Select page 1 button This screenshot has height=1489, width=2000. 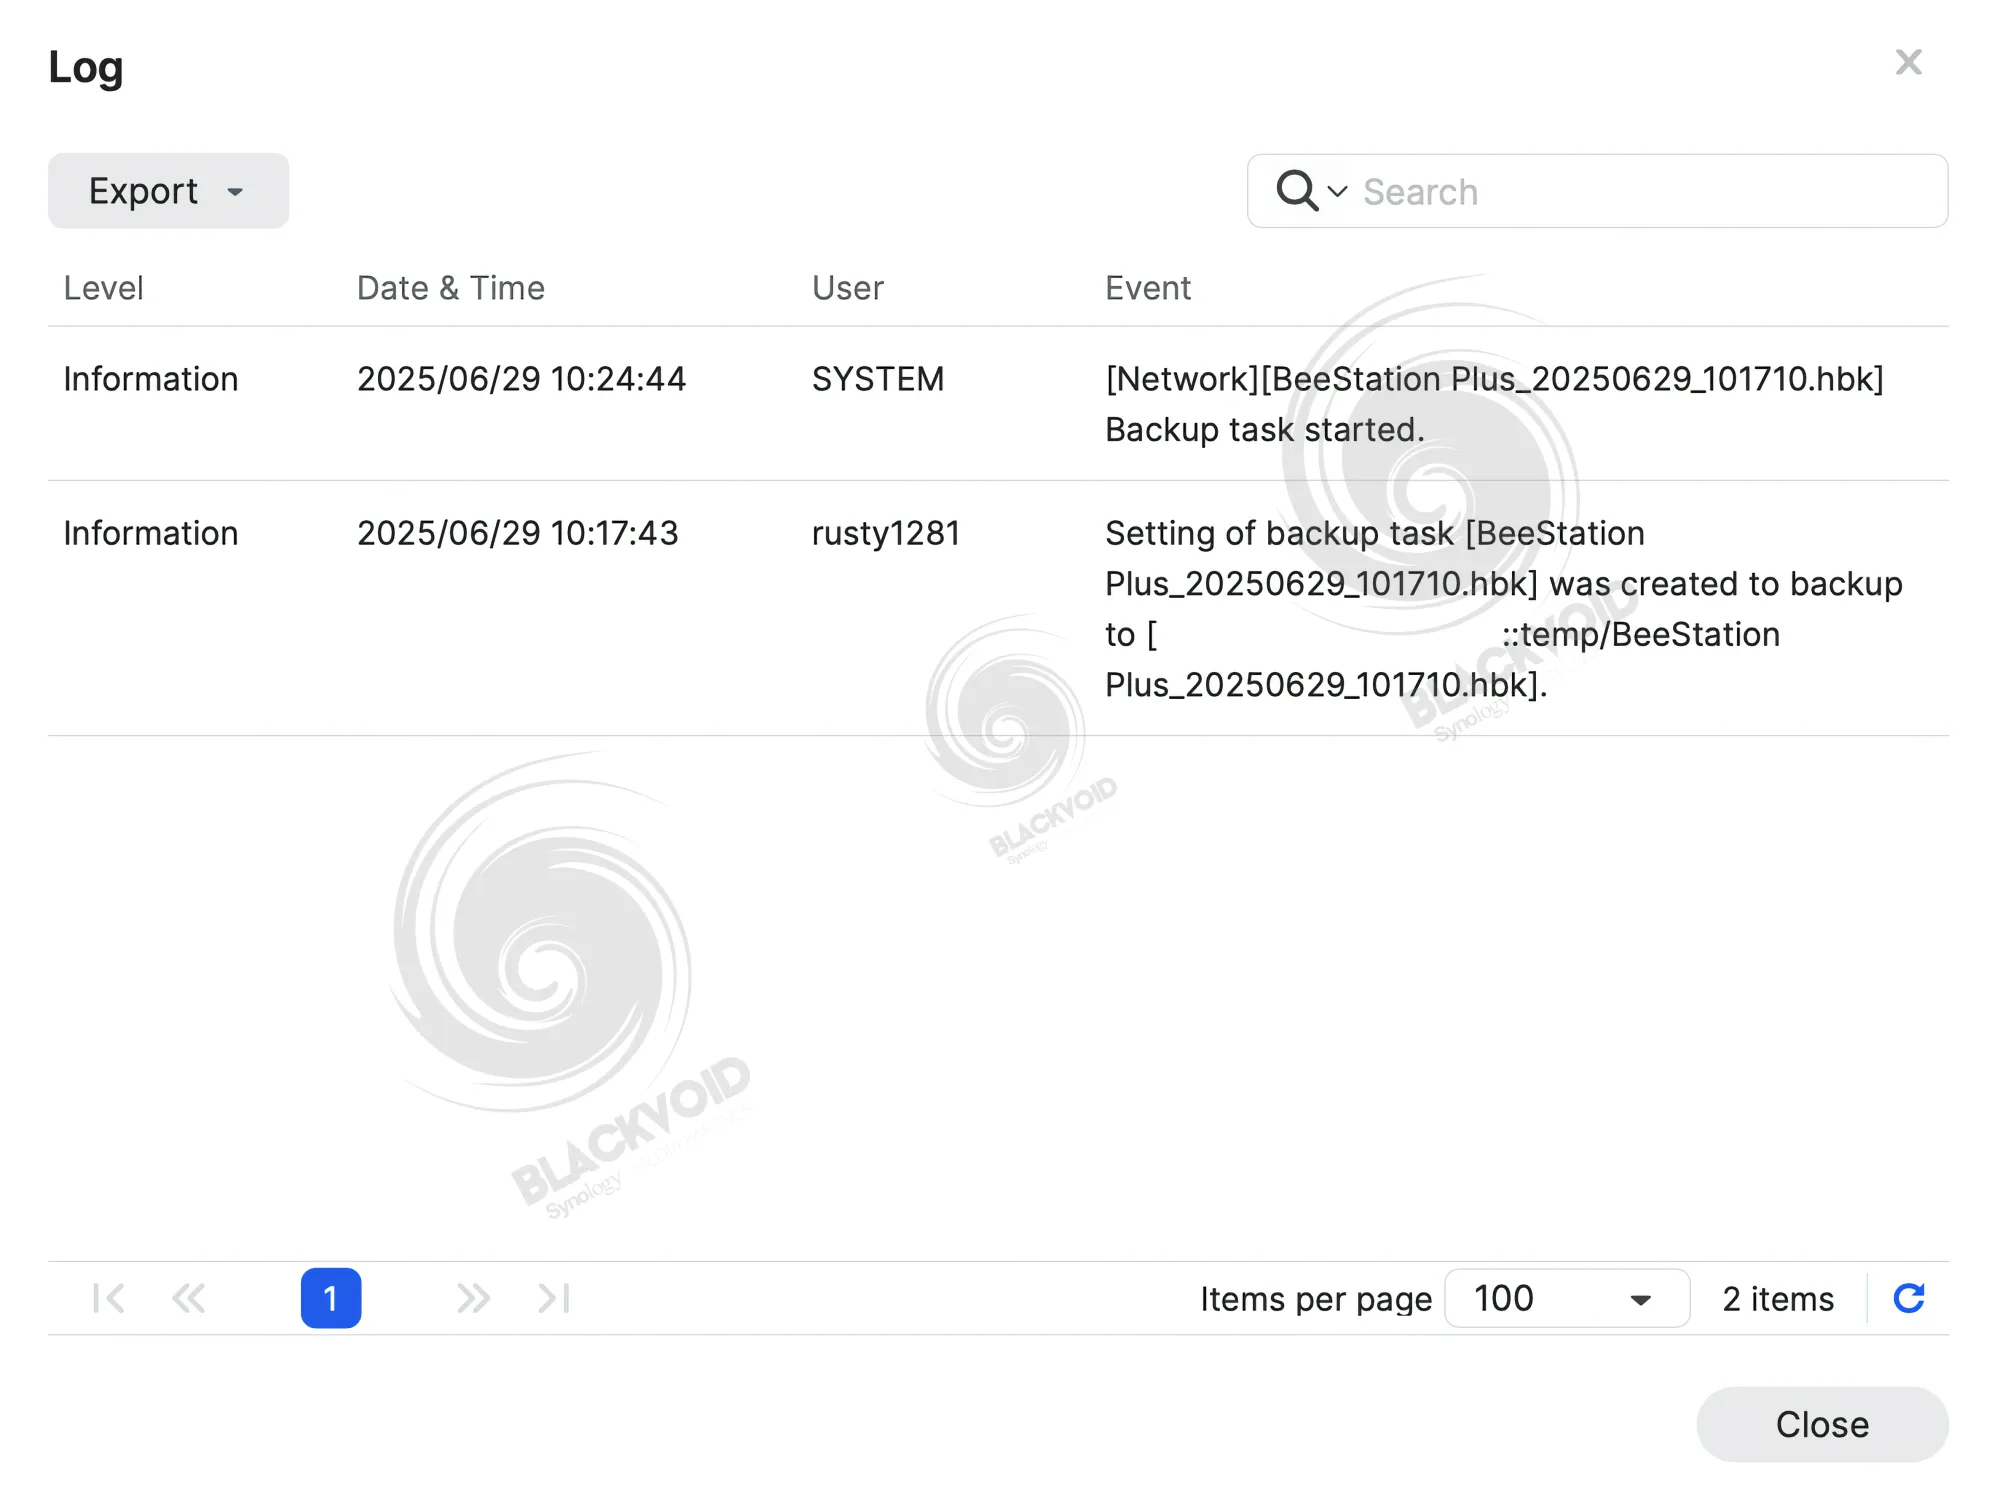331,1298
